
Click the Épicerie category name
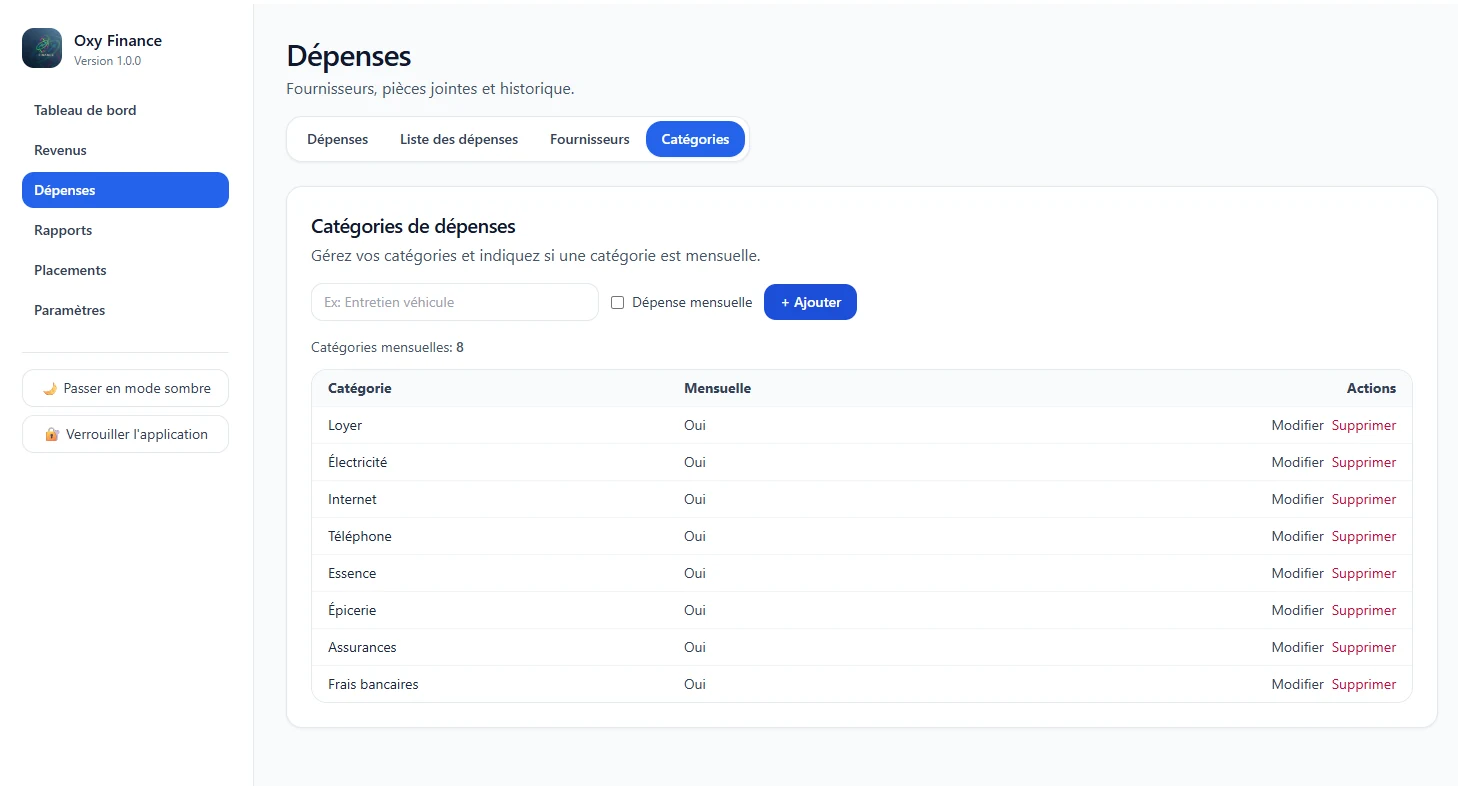coord(352,610)
